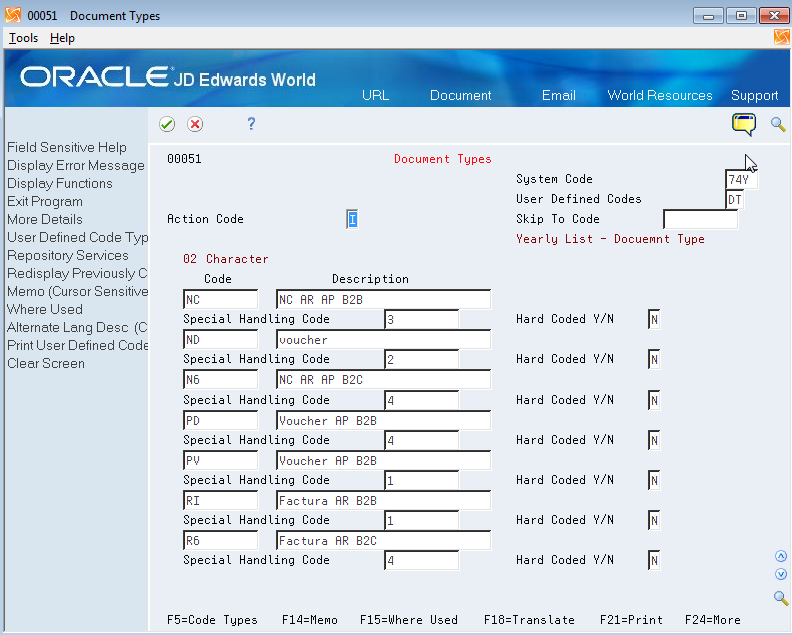Click the code field containing R6
The height and width of the screenshot is (635, 792).
[221, 541]
